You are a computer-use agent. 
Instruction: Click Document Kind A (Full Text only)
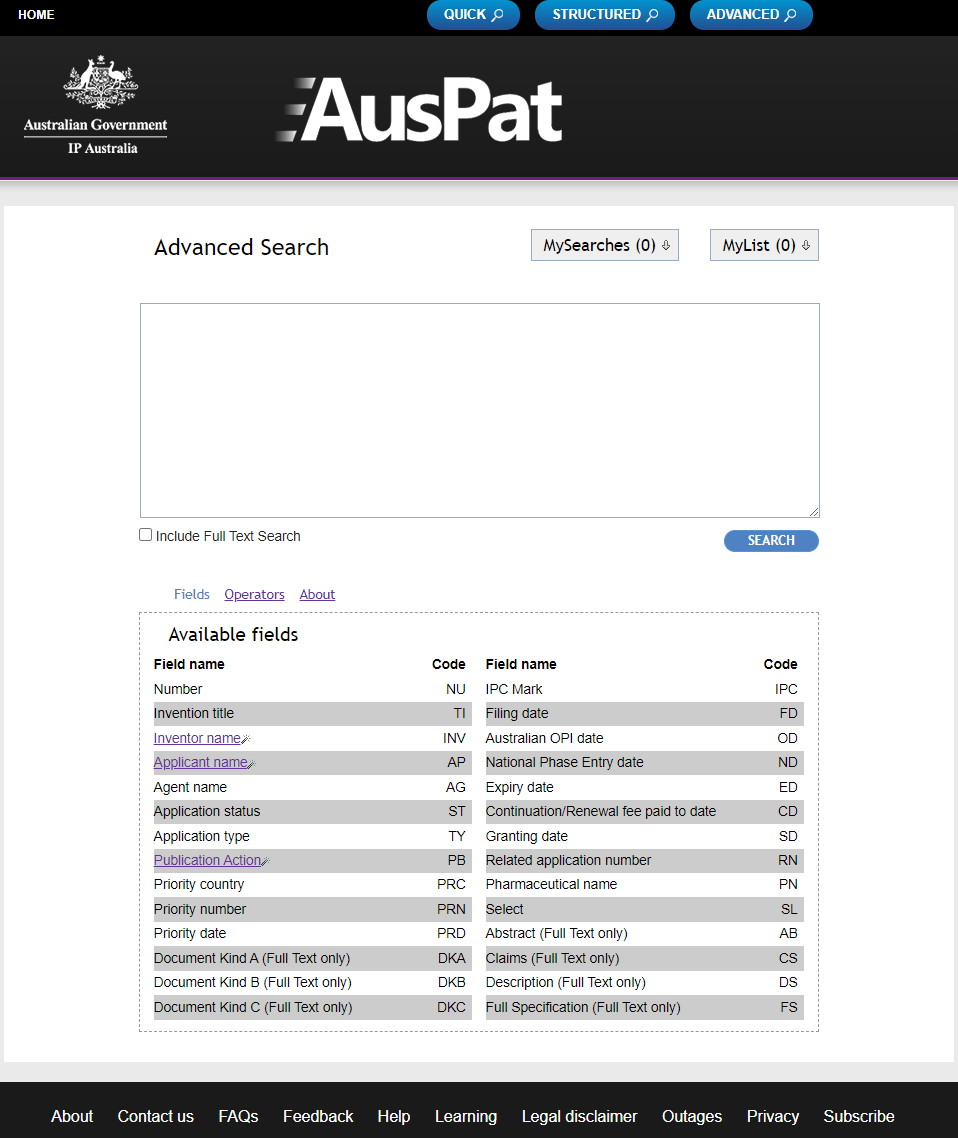click(252, 958)
